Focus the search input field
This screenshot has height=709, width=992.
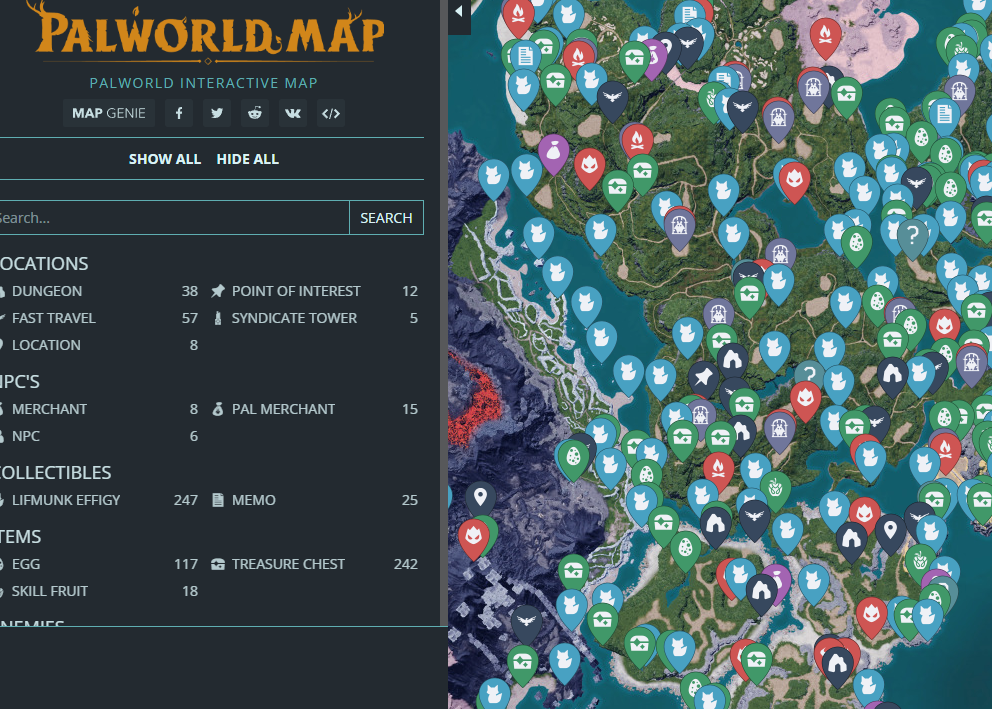click(x=170, y=218)
